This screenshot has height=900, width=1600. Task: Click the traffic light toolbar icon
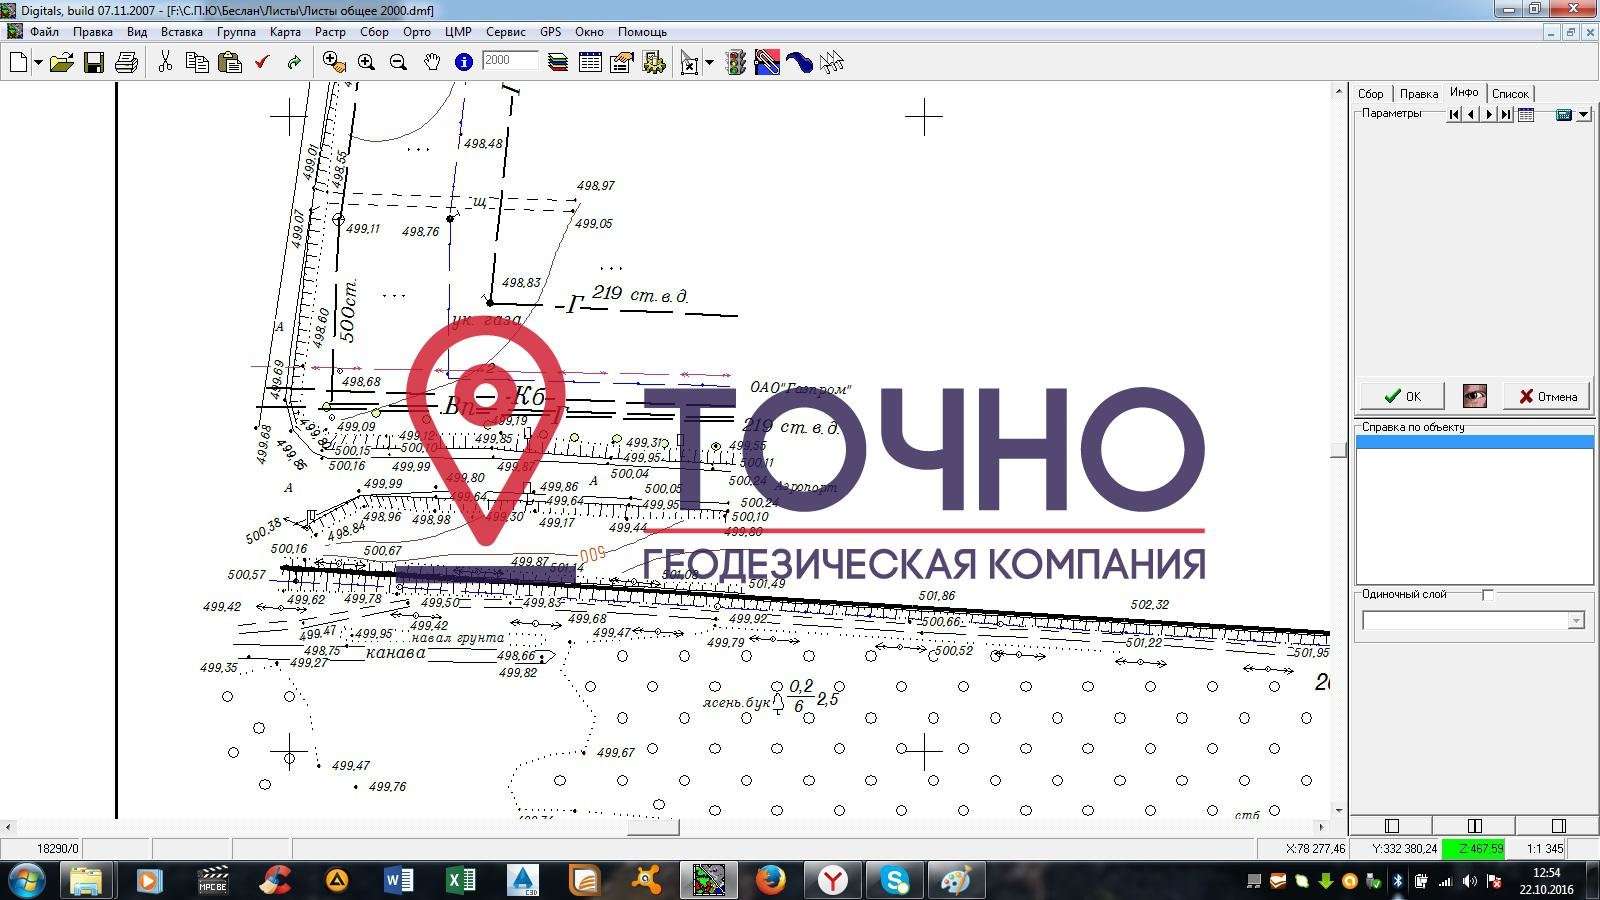(x=735, y=63)
